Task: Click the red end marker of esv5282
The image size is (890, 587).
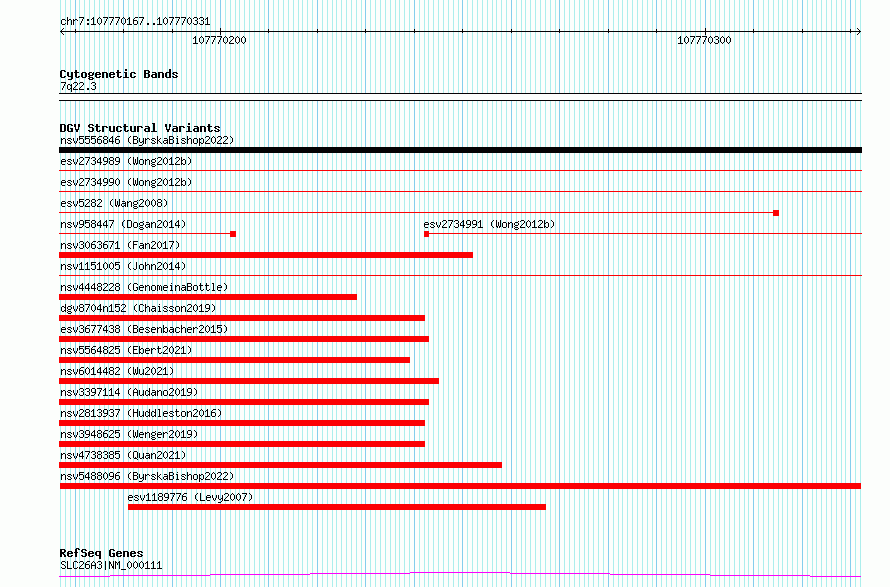Action: (x=776, y=213)
